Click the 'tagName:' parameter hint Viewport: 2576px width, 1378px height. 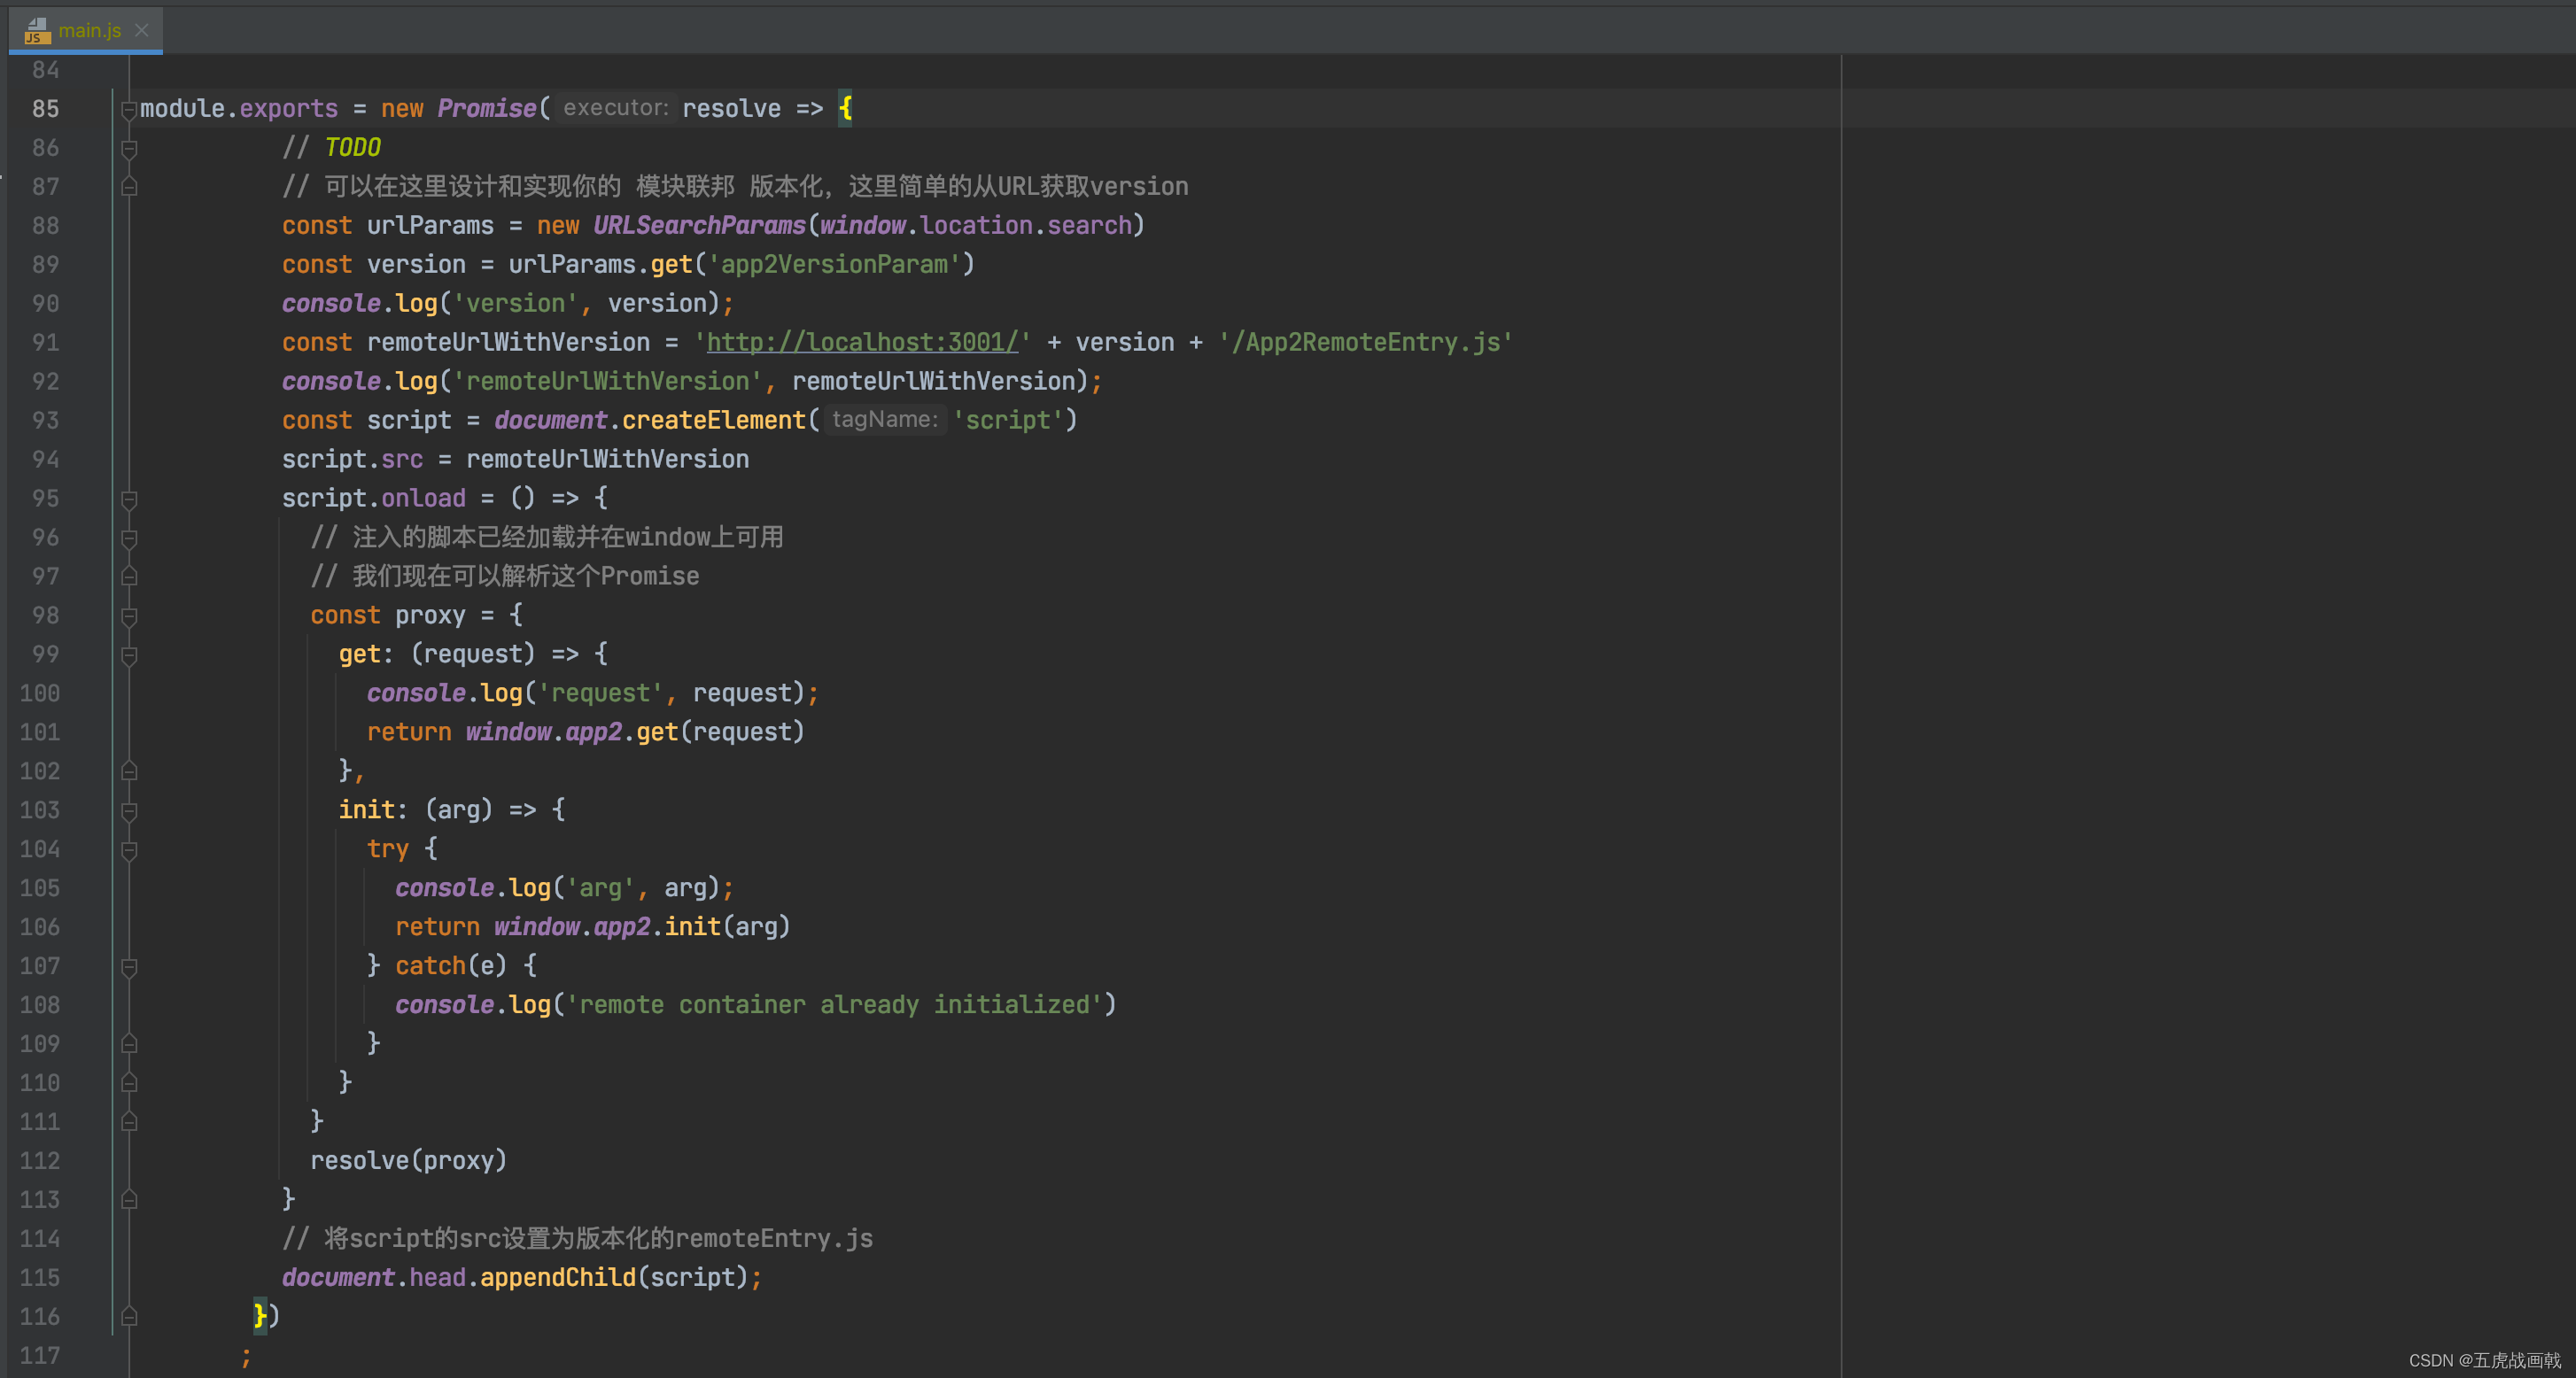pos(885,420)
